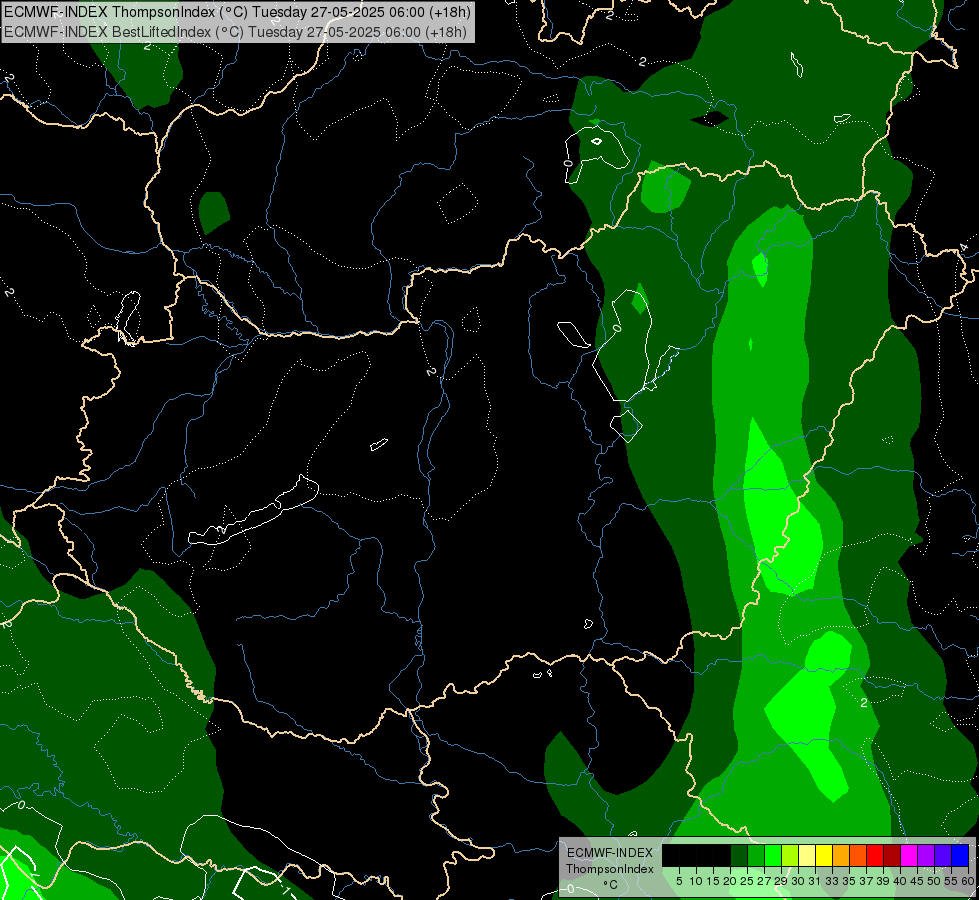Click the legend tick value 20
Image resolution: width=979 pixels, height=900 pixels.
pyautogui.click(x=730, y=881)
